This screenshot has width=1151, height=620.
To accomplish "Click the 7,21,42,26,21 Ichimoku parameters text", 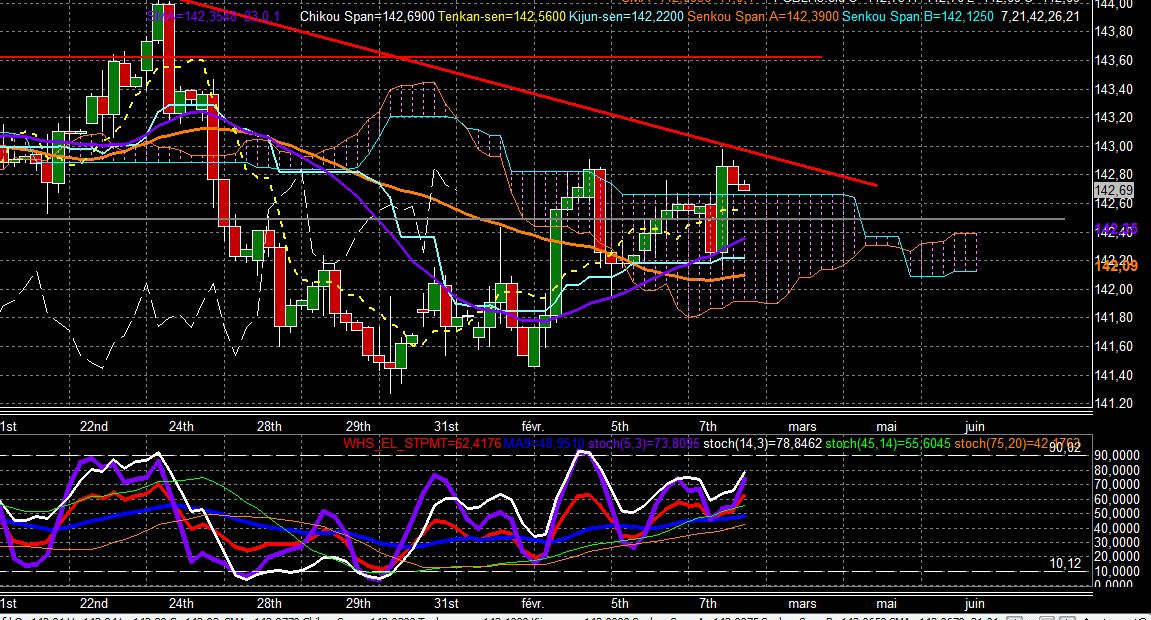I will (1040, 16).
